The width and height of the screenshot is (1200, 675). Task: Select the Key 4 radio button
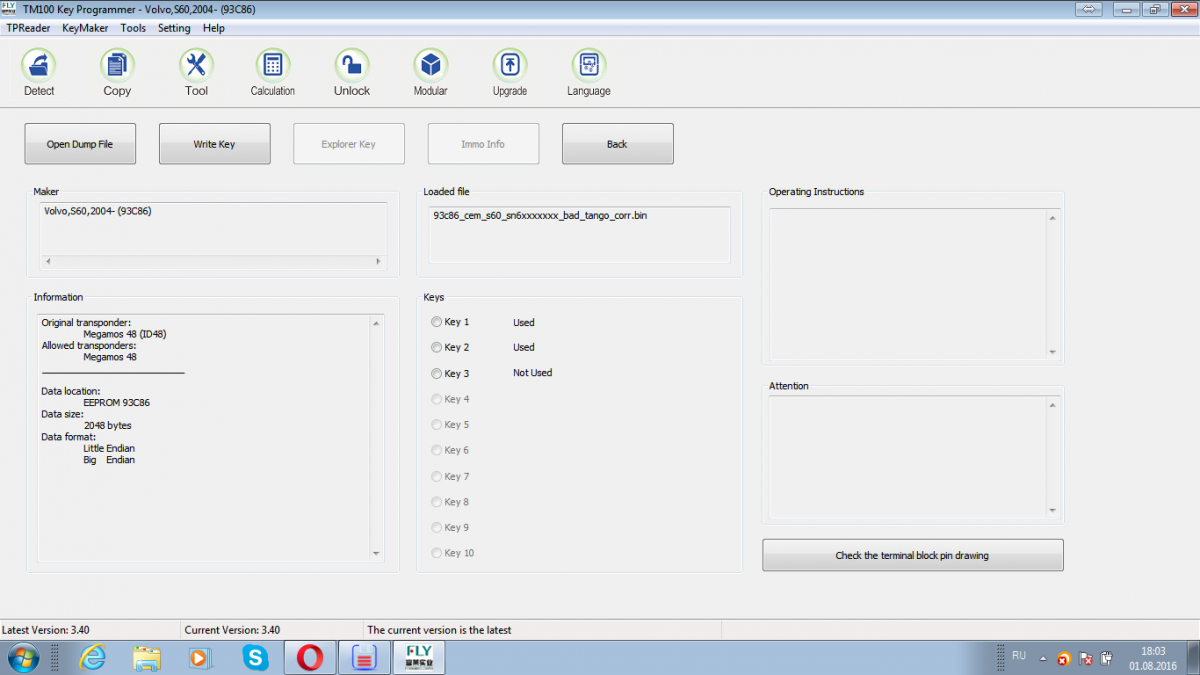tap(436, 399)
